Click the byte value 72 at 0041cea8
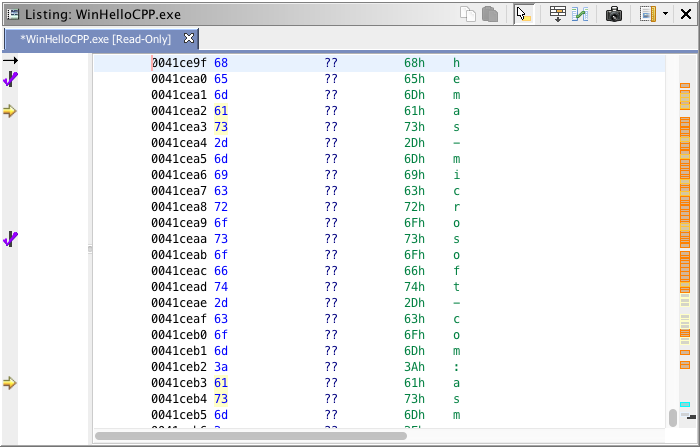The image size is (700, 447). point(220,207)
